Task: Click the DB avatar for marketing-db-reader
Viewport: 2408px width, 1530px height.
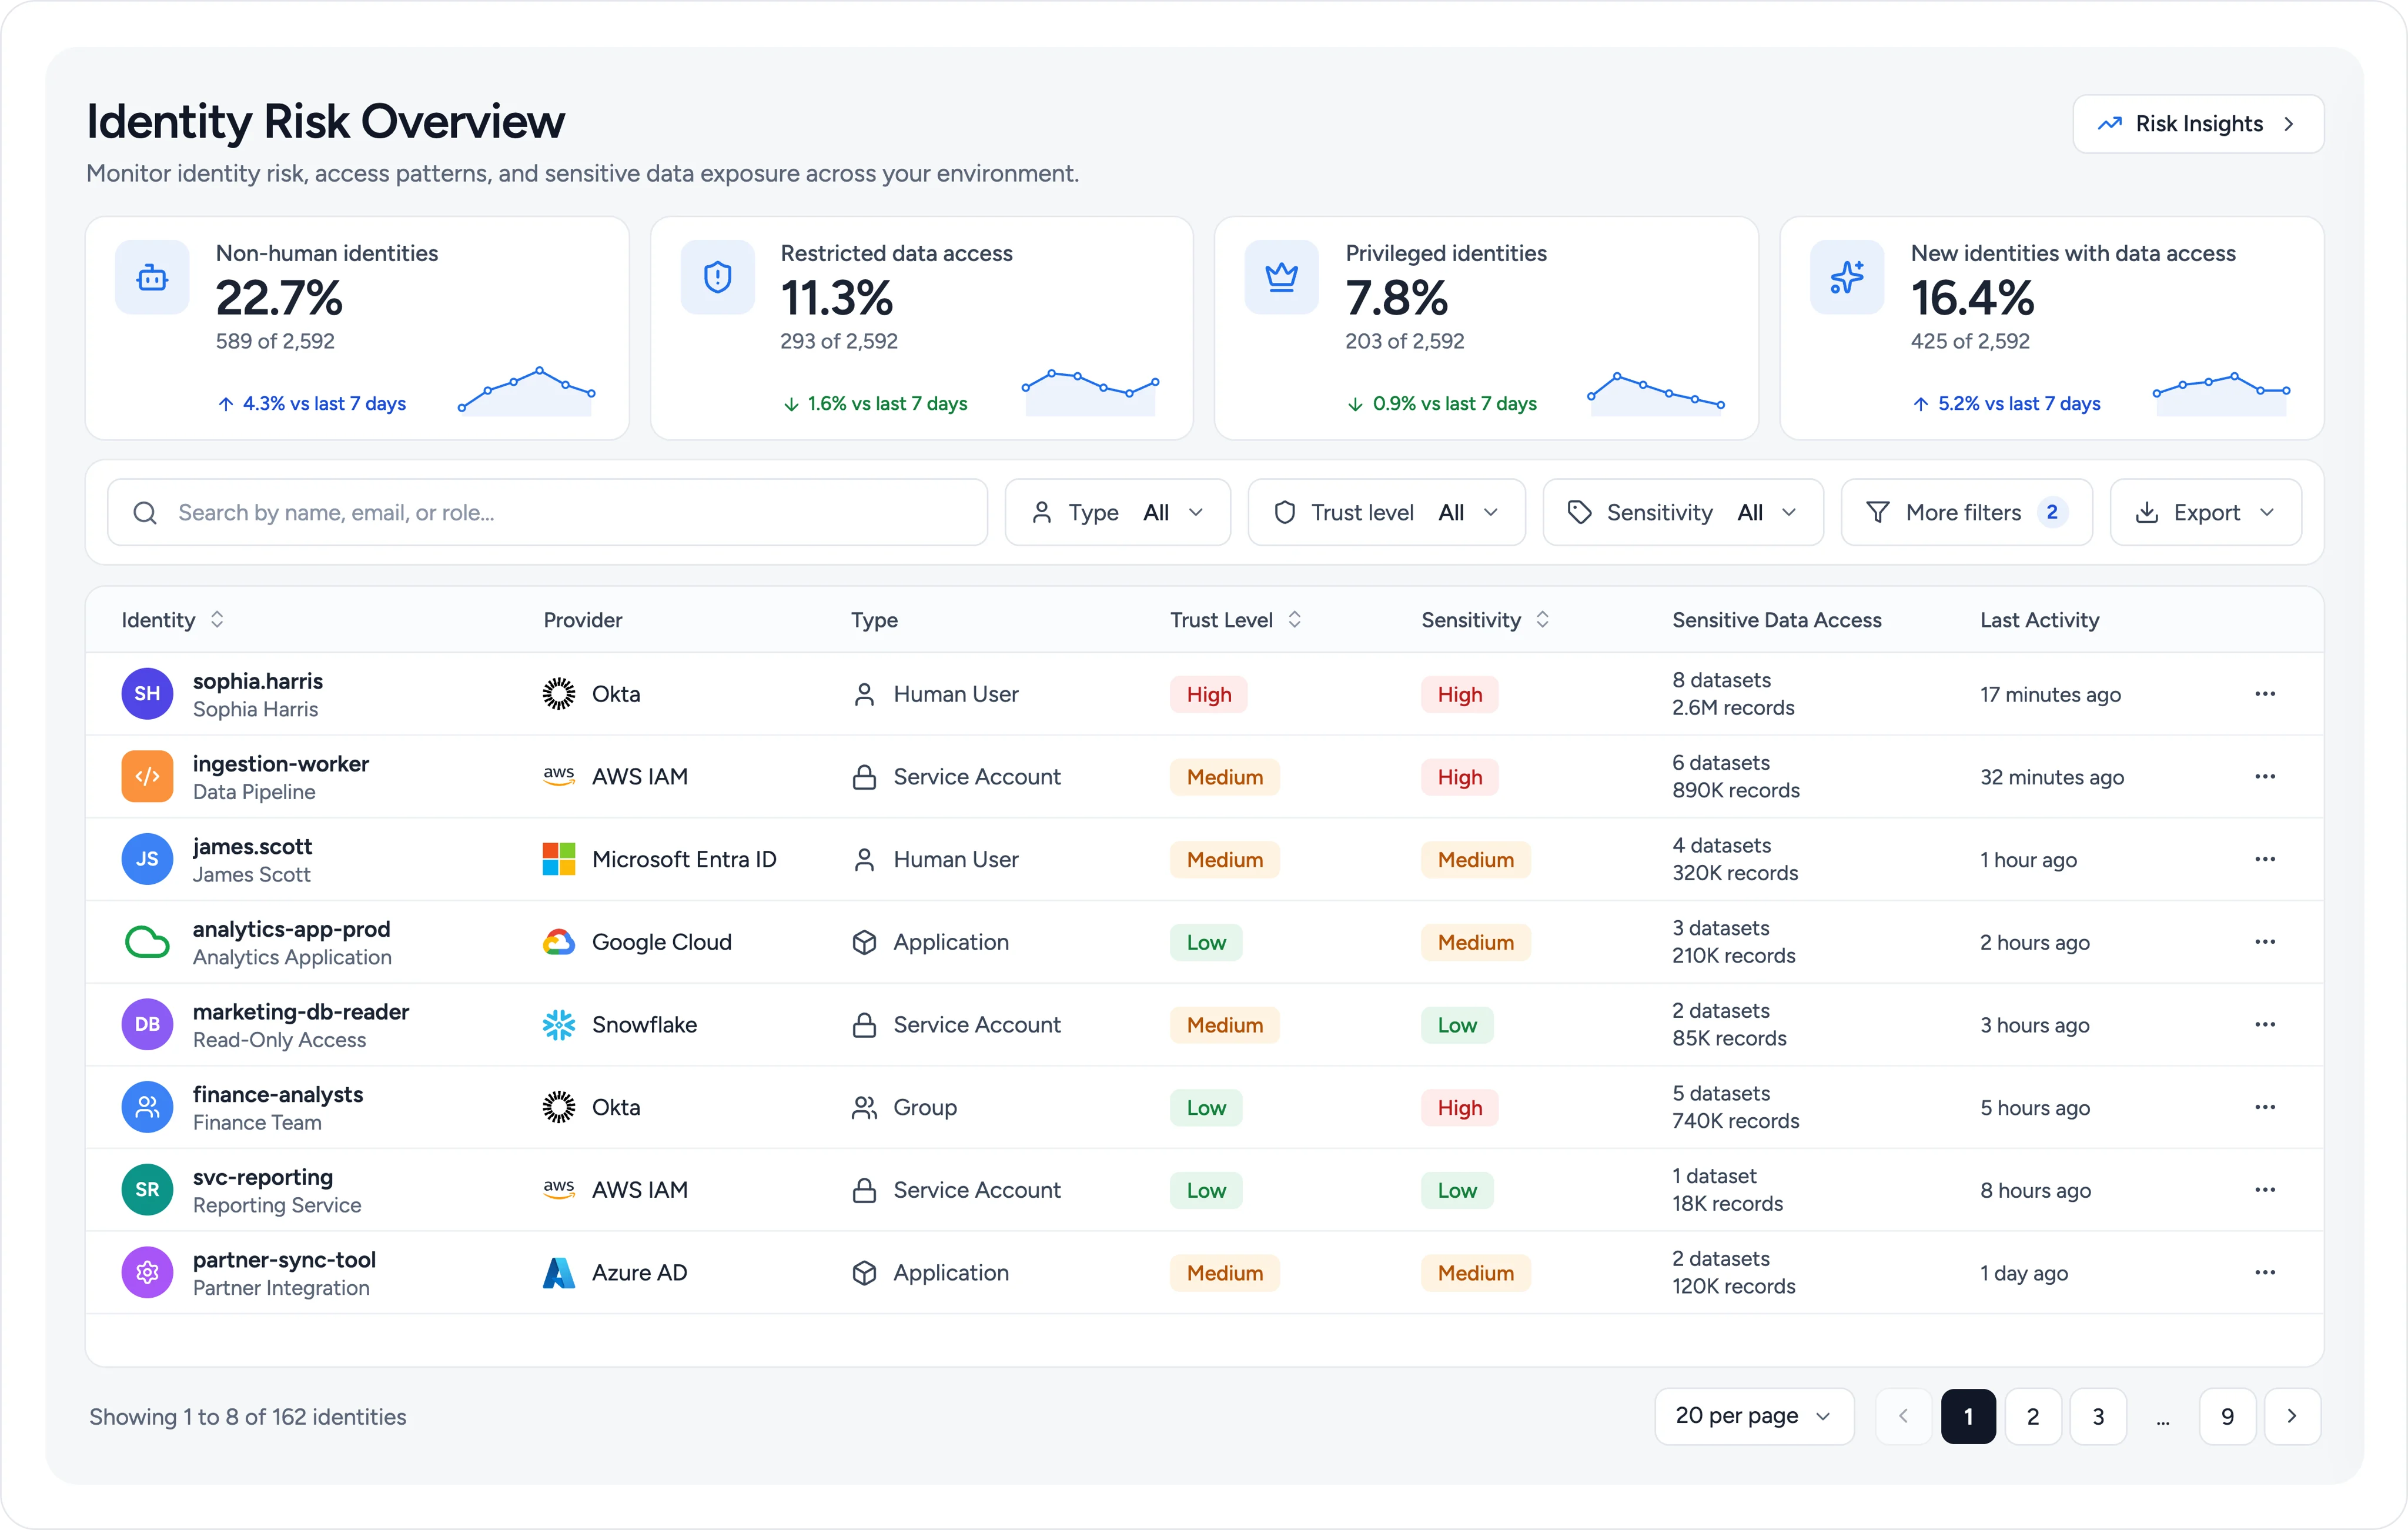Action: [147, 1025]
